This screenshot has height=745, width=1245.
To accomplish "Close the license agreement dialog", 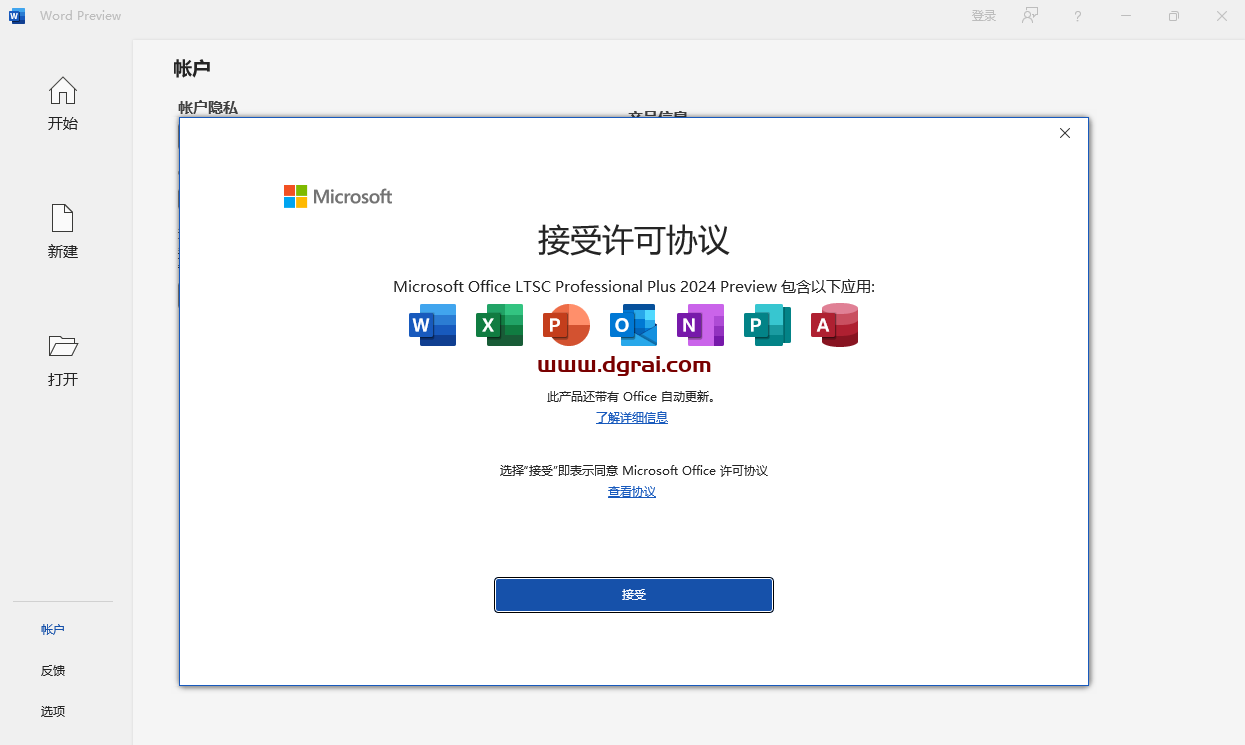I will (x=1065, y=133).
